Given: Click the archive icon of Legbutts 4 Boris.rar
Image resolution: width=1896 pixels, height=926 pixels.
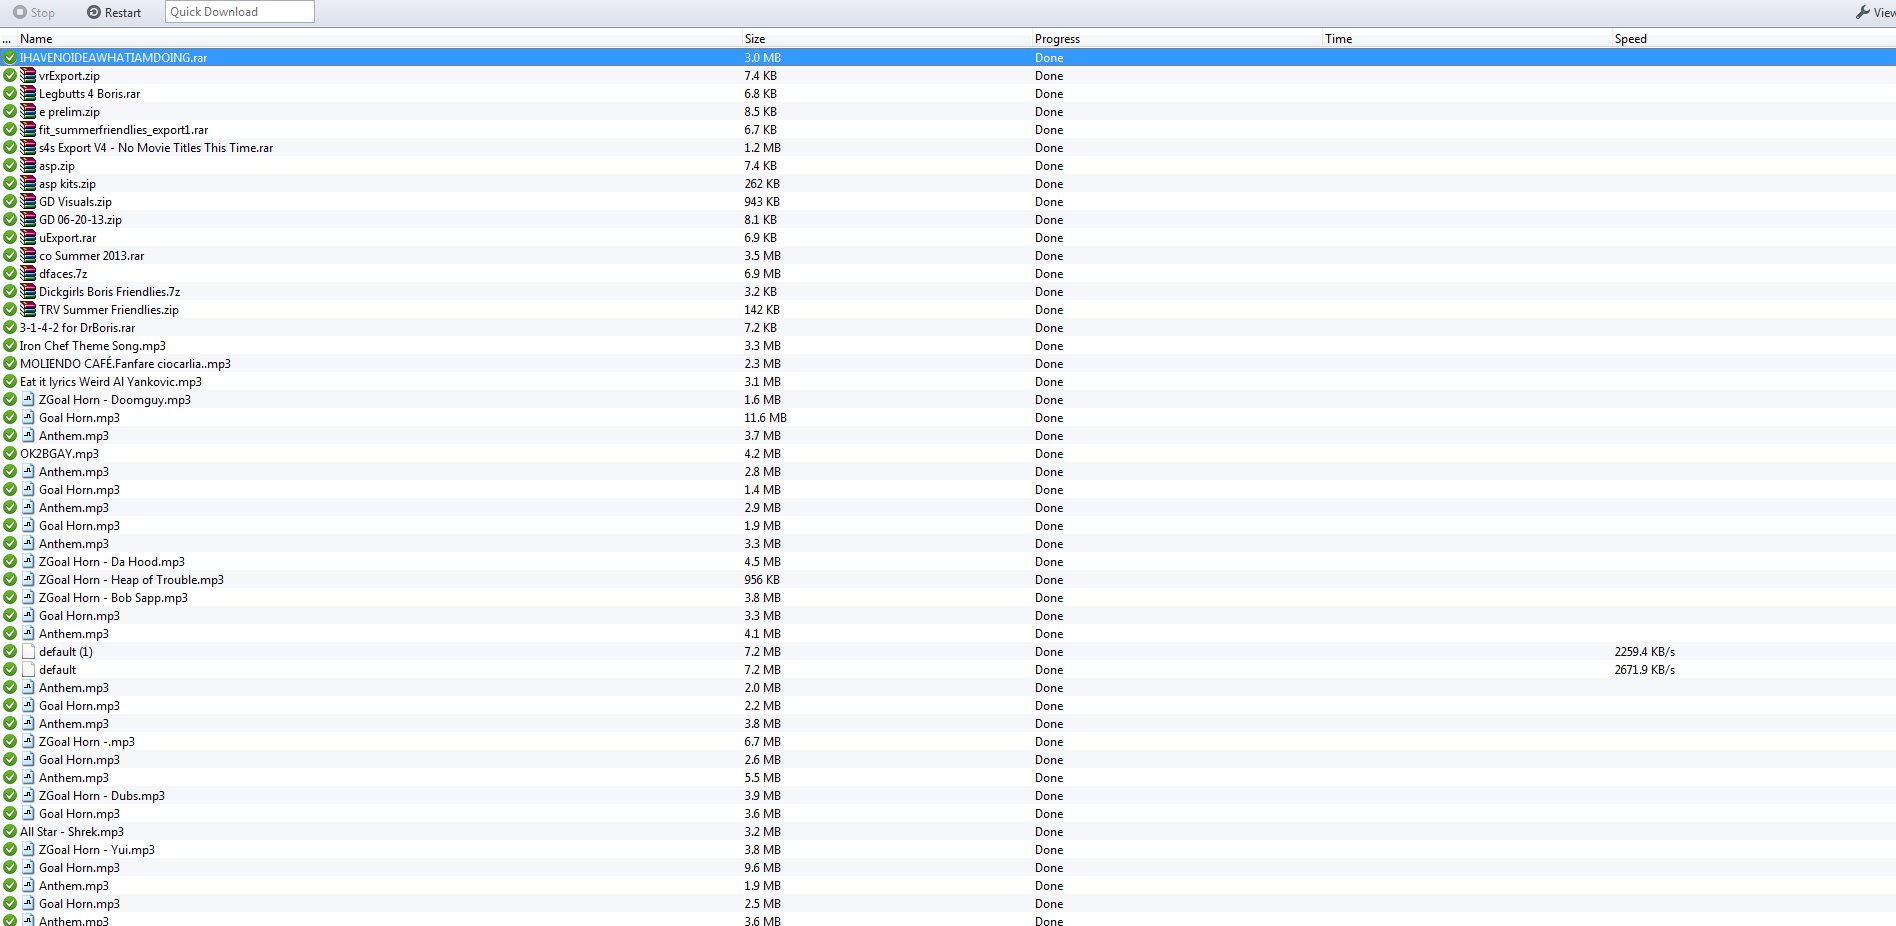Looking at the screenshot, I should click(x=28, y=94).
